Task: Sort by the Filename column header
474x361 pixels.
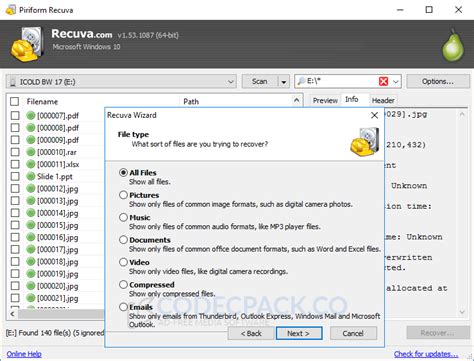Action: point(42,102)
